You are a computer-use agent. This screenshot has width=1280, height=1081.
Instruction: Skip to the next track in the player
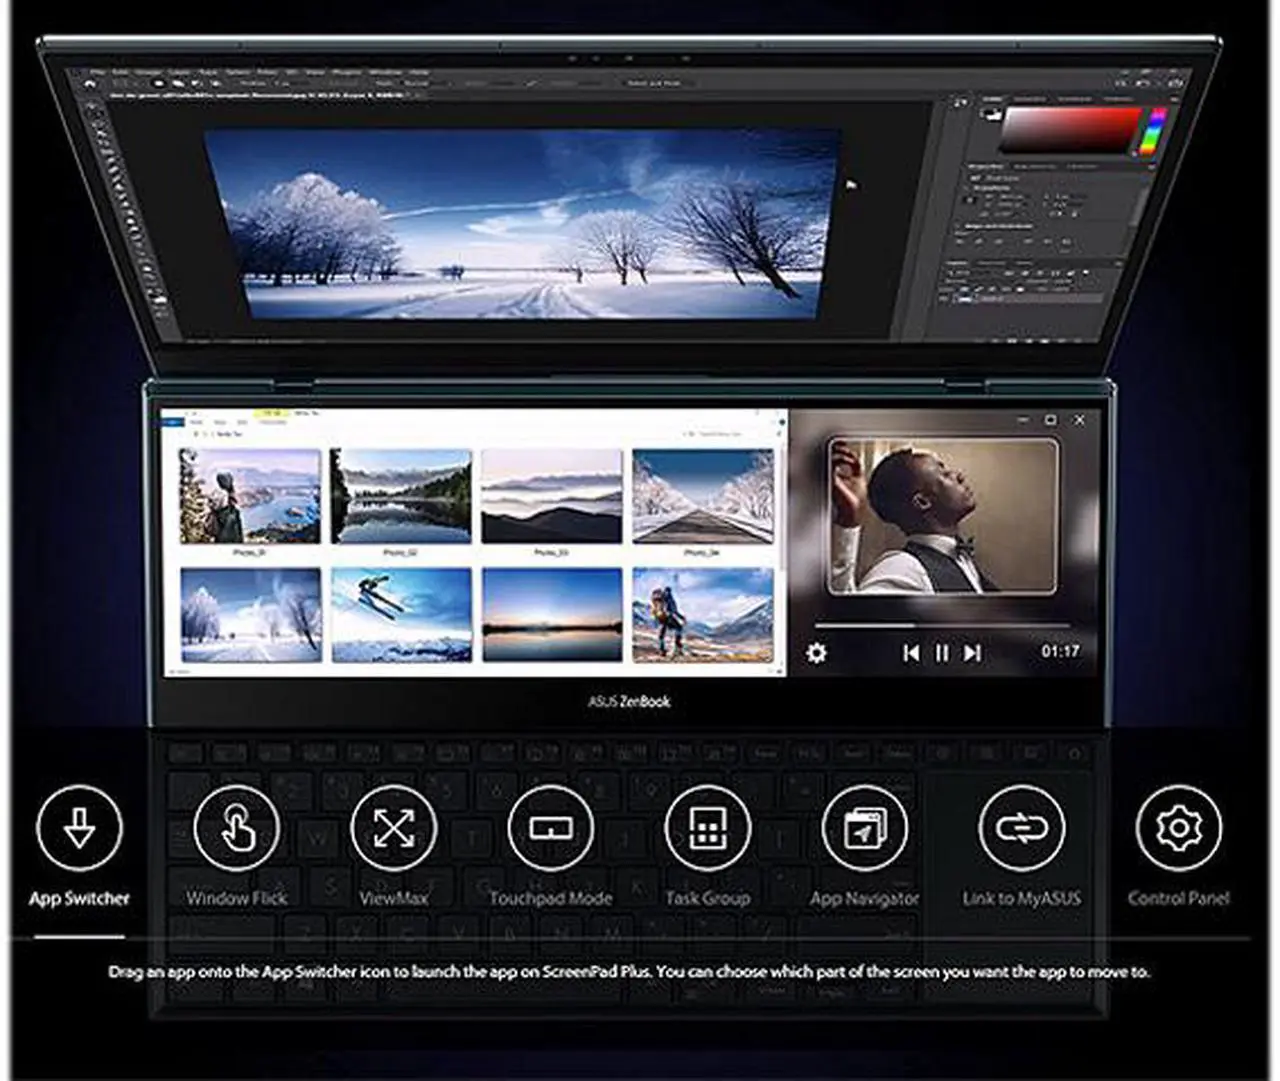972,653
